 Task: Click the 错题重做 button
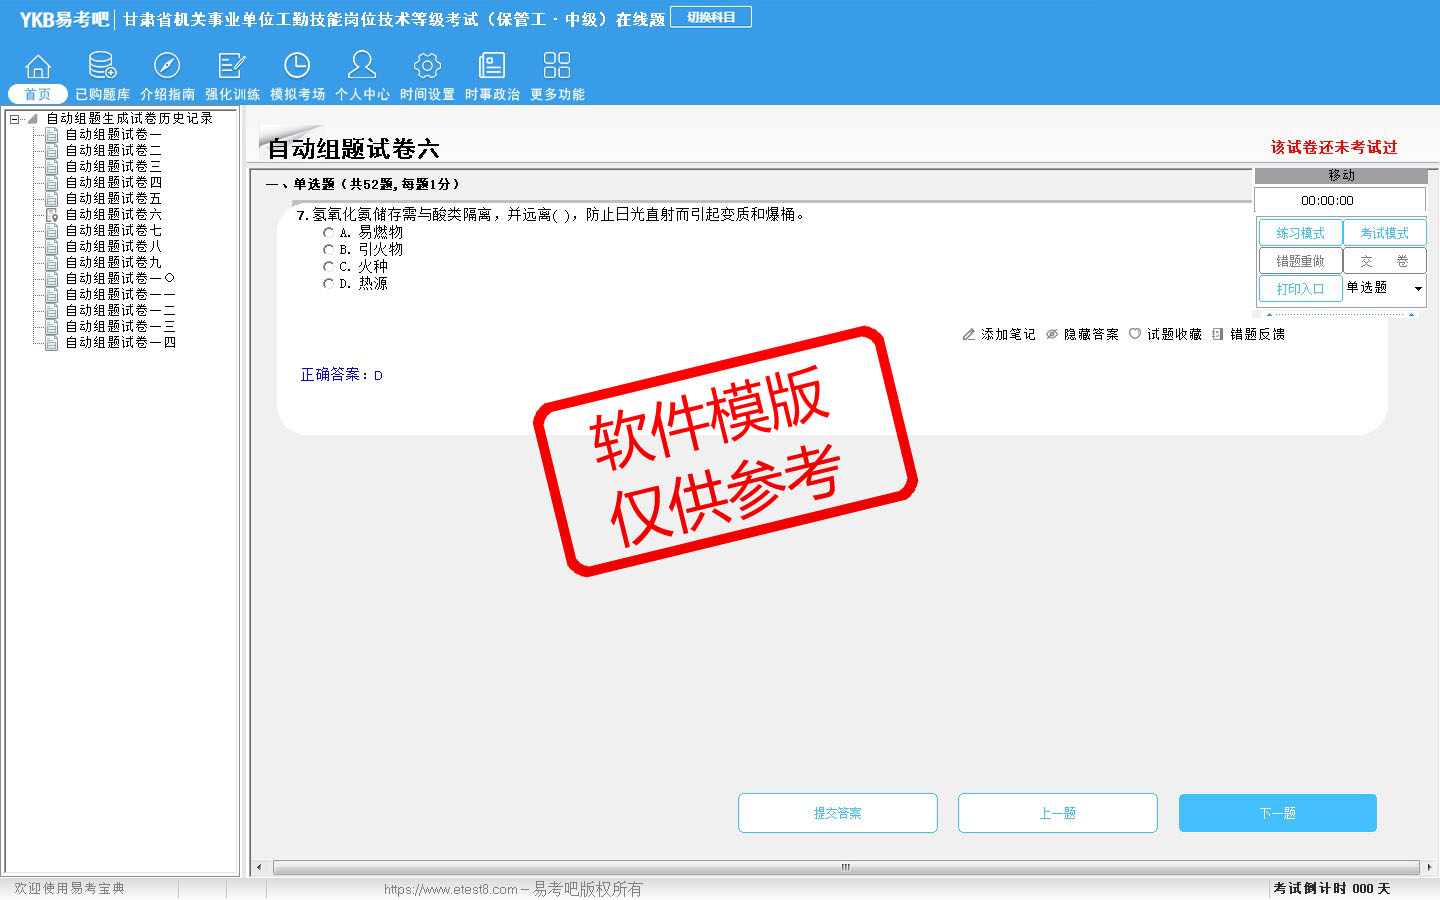(1300, 261)
